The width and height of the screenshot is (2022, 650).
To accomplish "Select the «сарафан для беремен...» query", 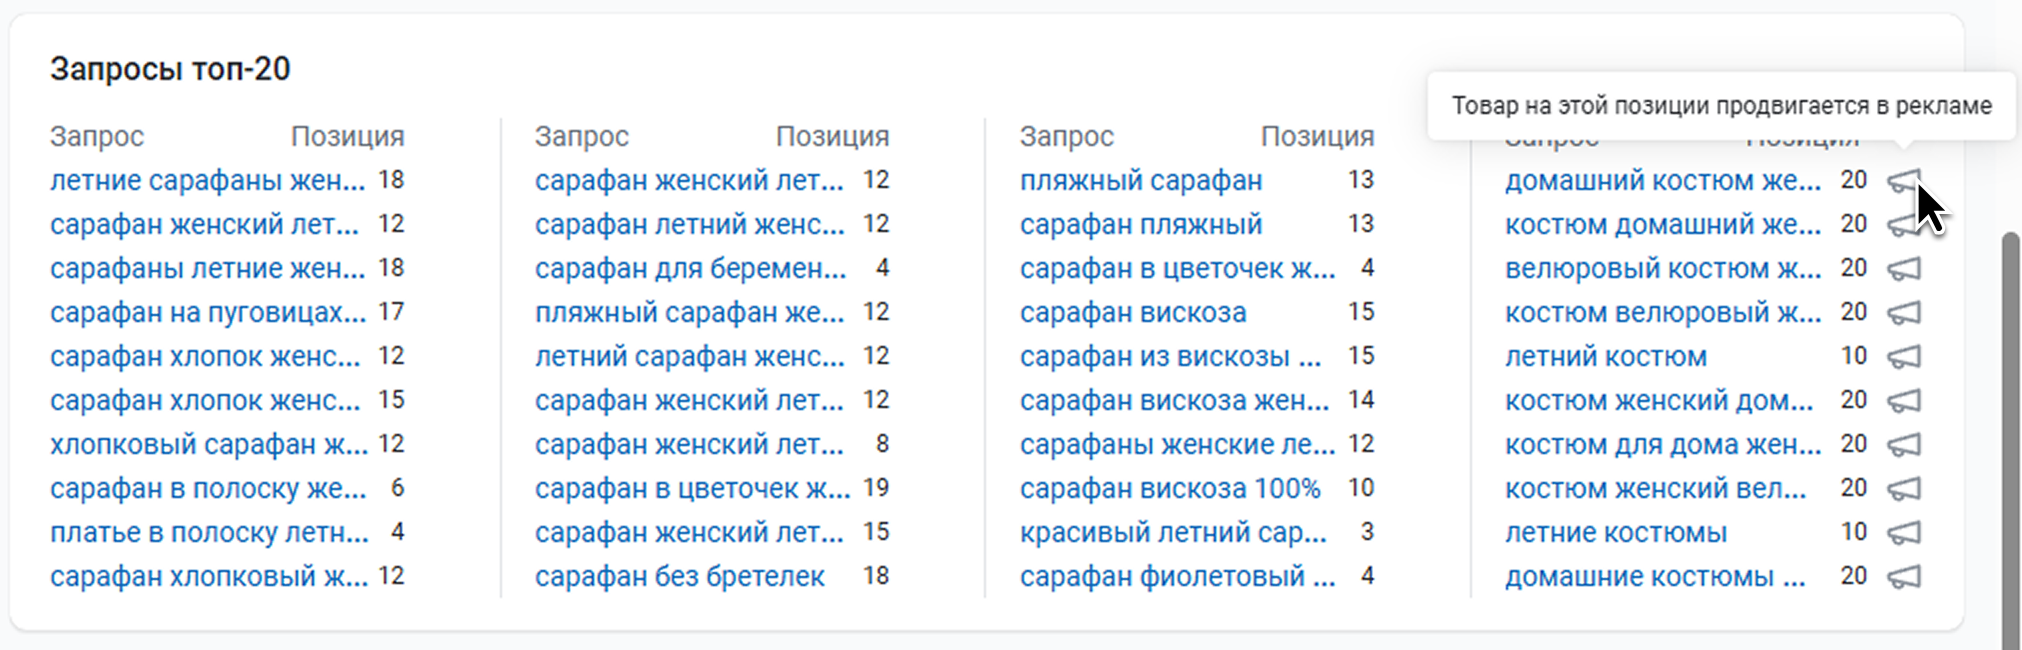I will 690,269.
